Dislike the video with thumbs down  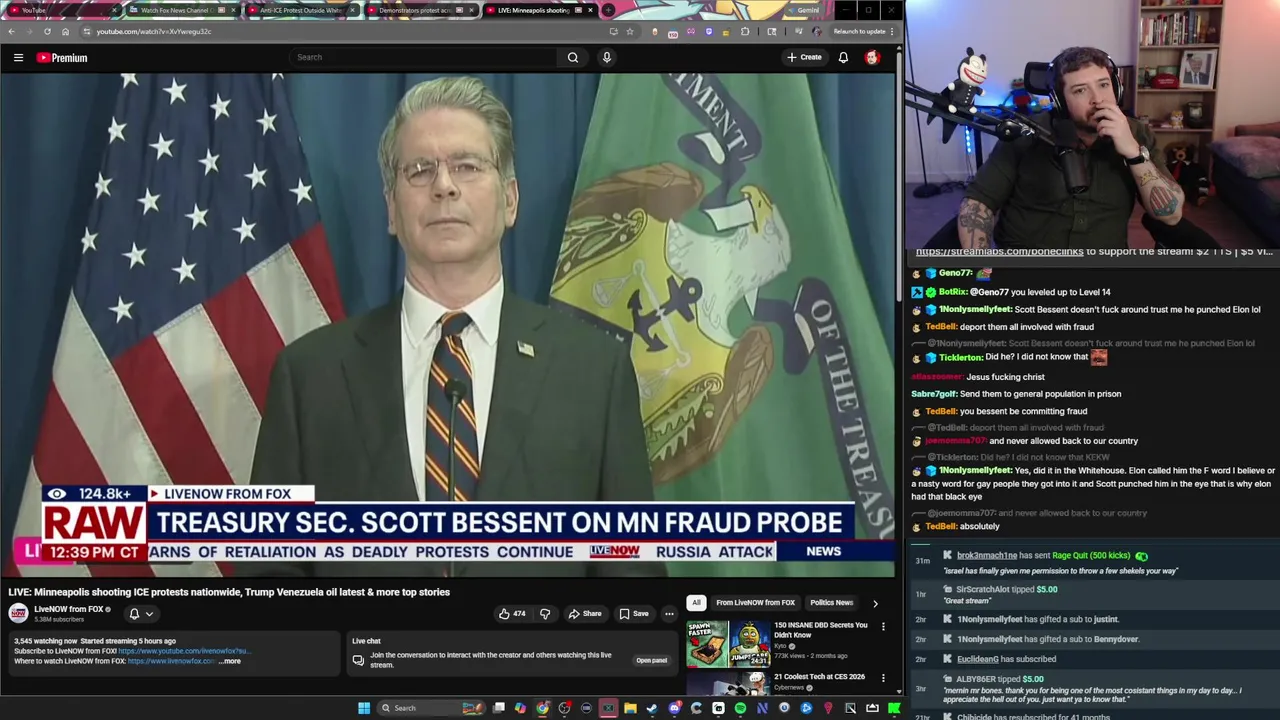pos(545,614)
